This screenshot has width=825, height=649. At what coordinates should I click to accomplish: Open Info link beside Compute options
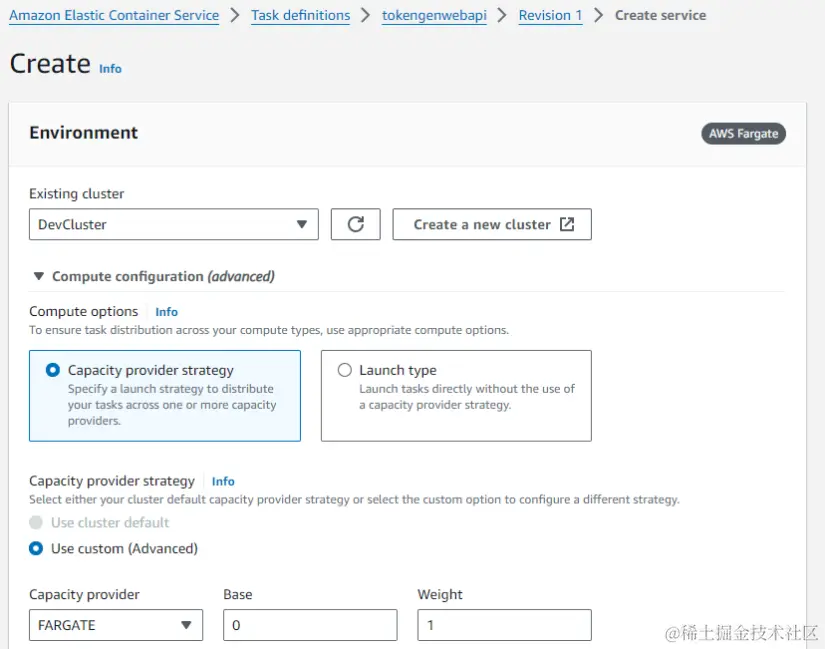(x=166, y=312)
